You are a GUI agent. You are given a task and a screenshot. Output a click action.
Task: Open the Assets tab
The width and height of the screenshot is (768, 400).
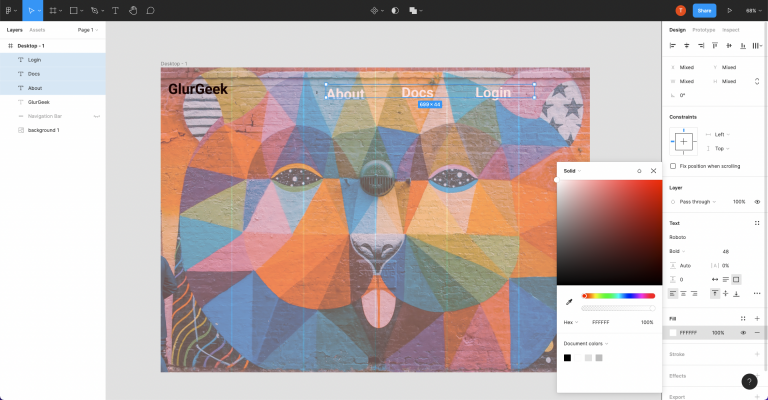[x=37, y=30]
